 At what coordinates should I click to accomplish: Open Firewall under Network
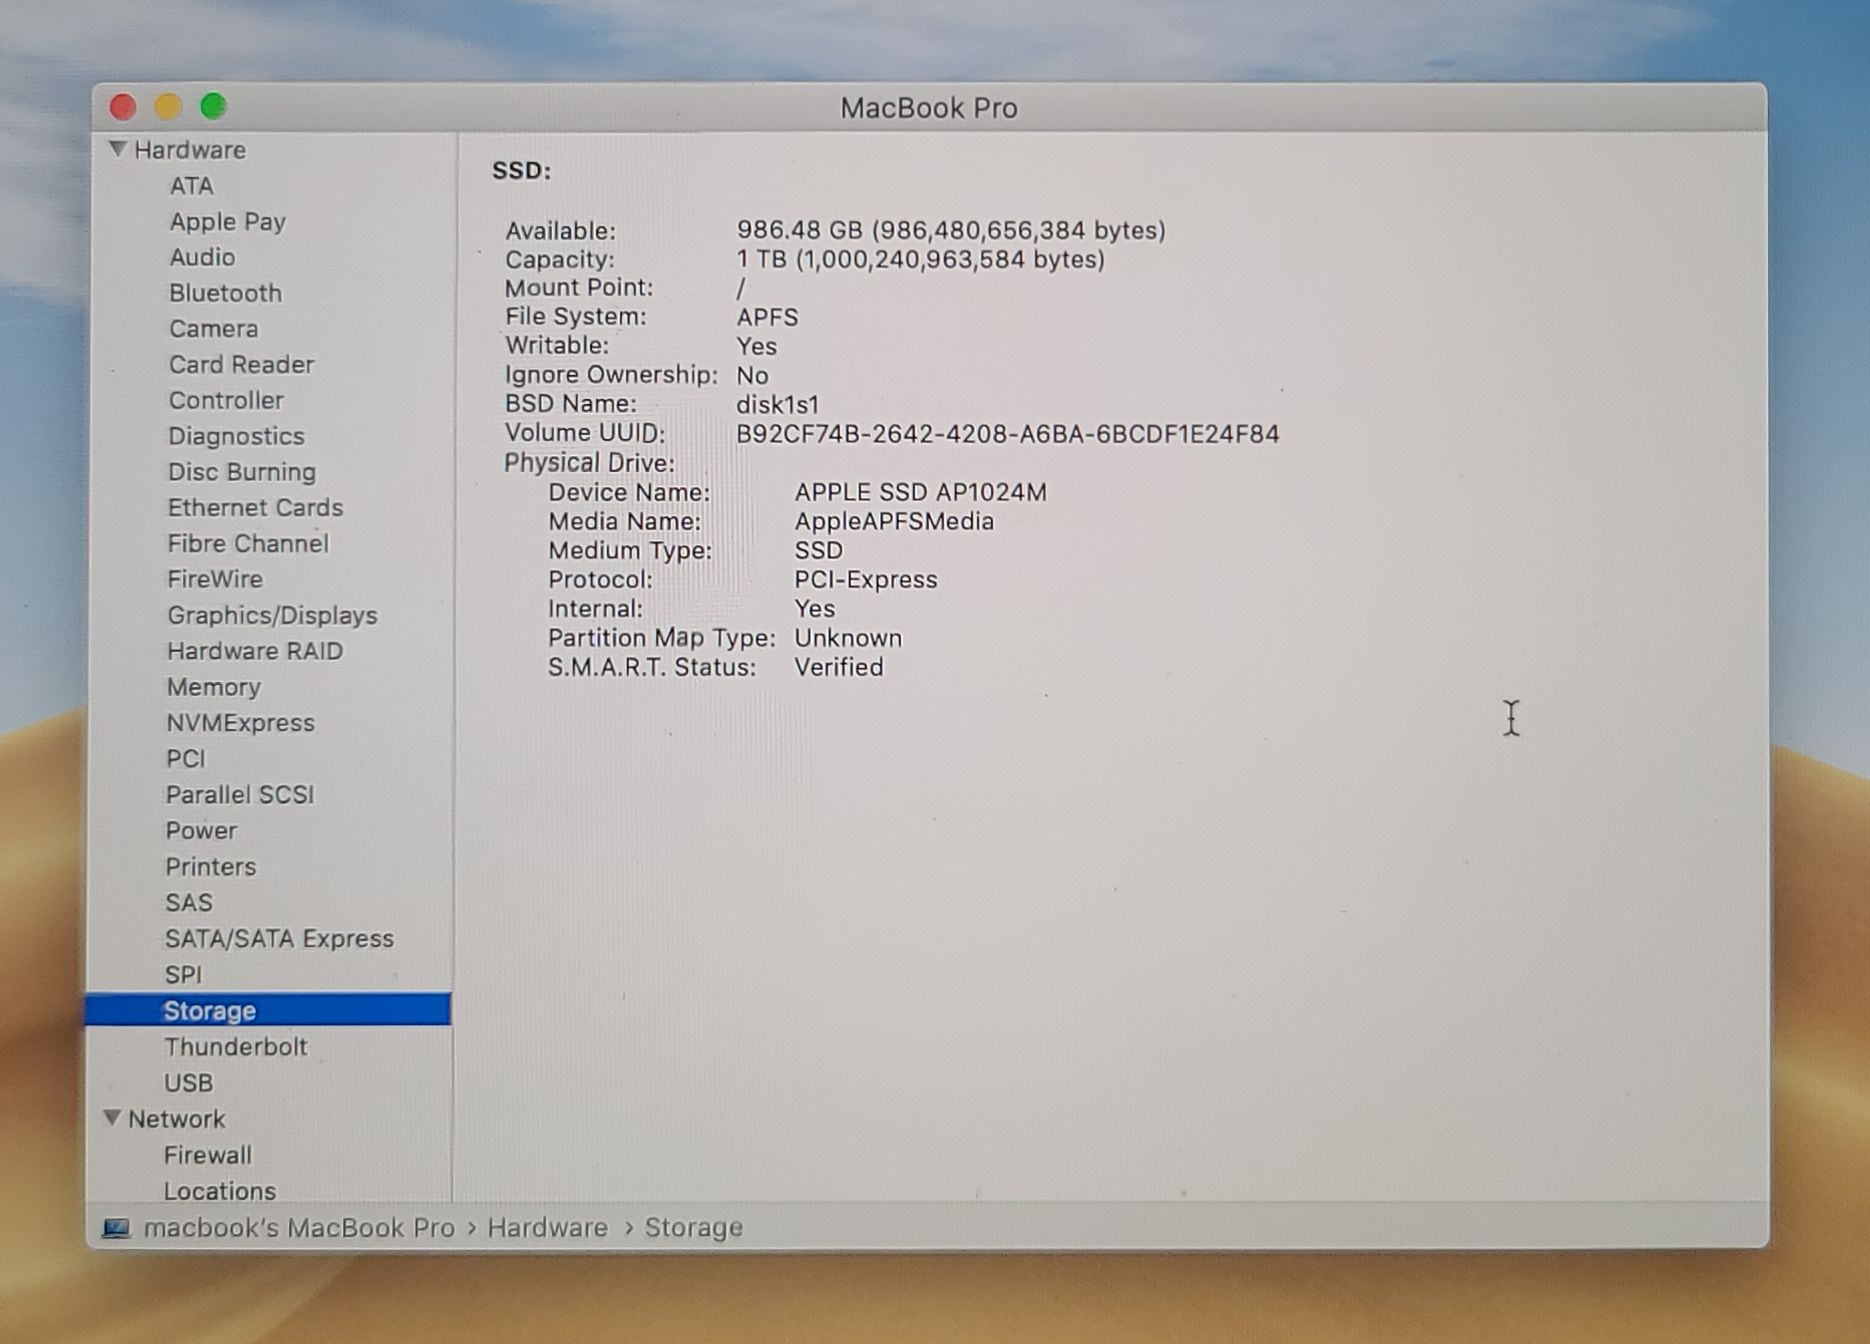coord(207,1155)
